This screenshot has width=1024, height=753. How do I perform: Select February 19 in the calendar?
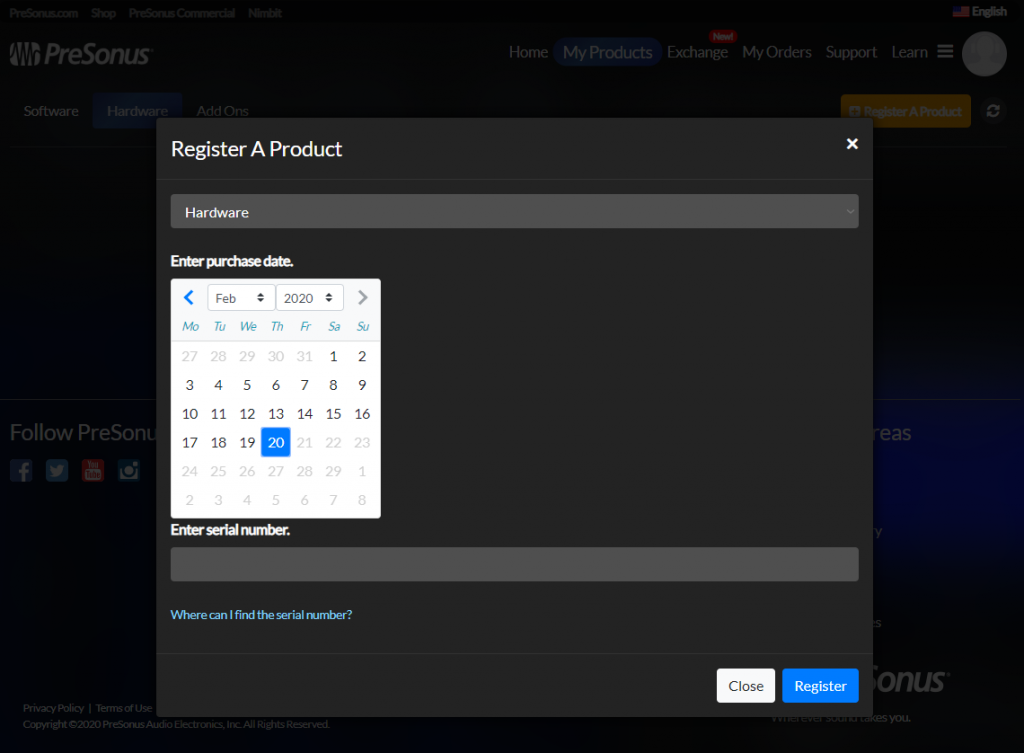[247, 442]
